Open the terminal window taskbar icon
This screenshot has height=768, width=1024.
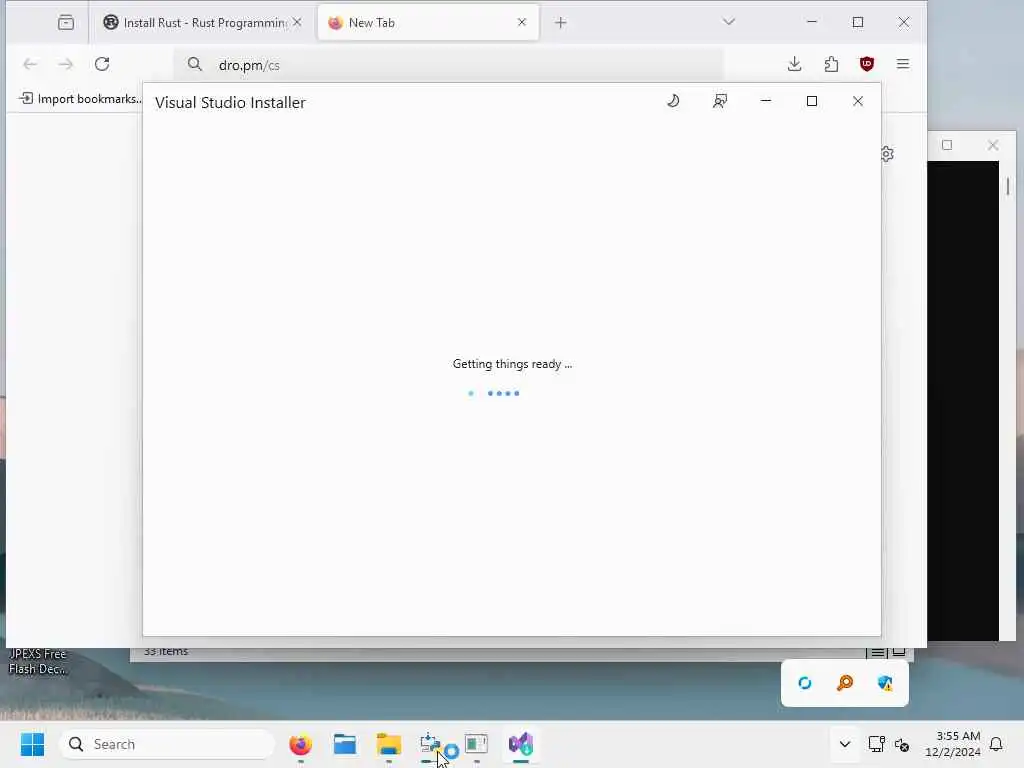(x=477, y=744)
